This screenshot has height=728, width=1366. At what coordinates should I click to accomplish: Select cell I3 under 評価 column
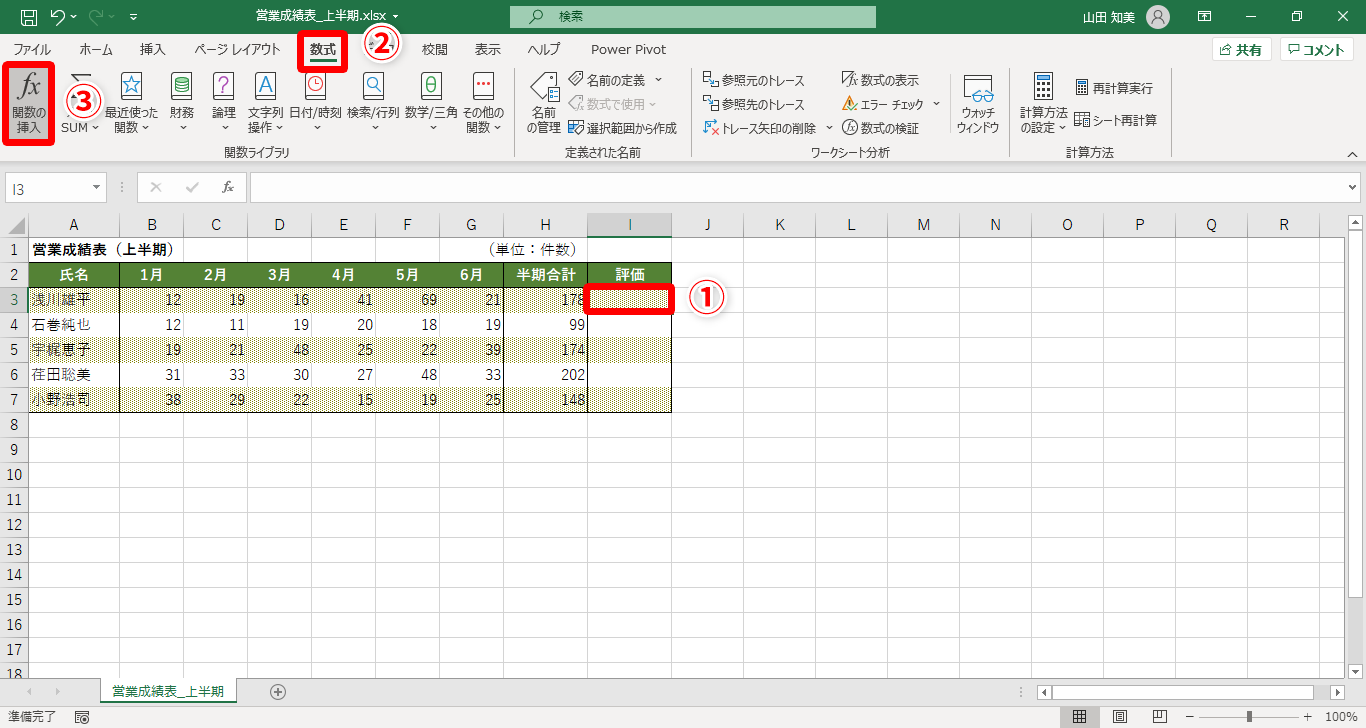coord(629,299)
